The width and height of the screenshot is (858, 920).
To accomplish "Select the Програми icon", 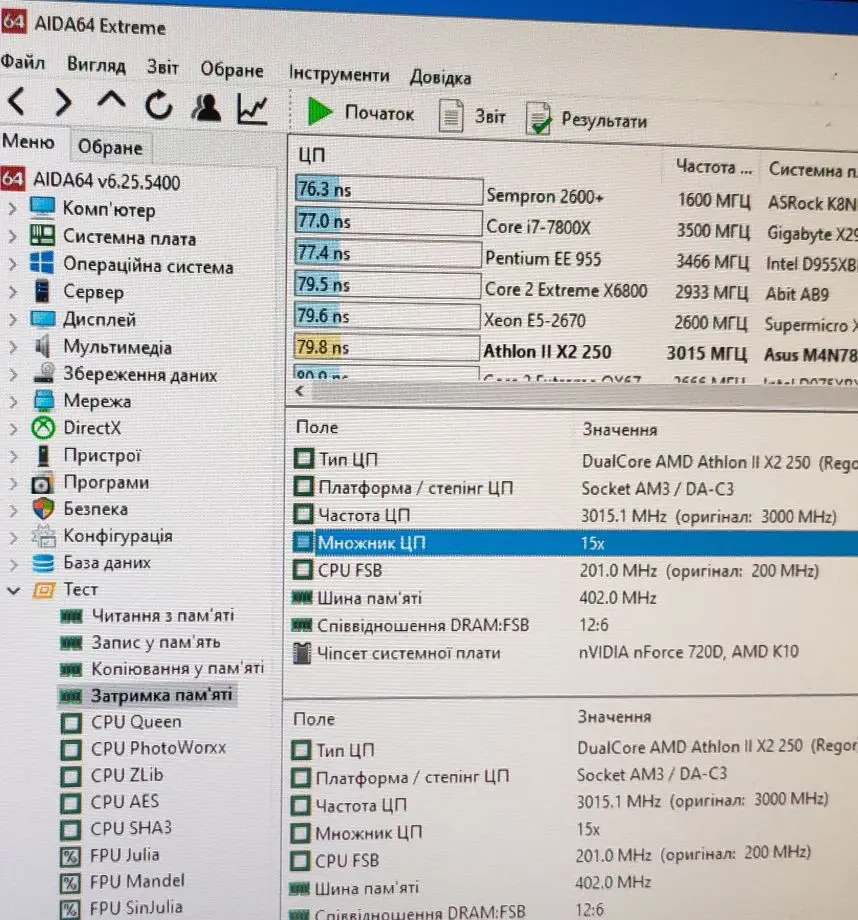I will click(x=42, y=484).
